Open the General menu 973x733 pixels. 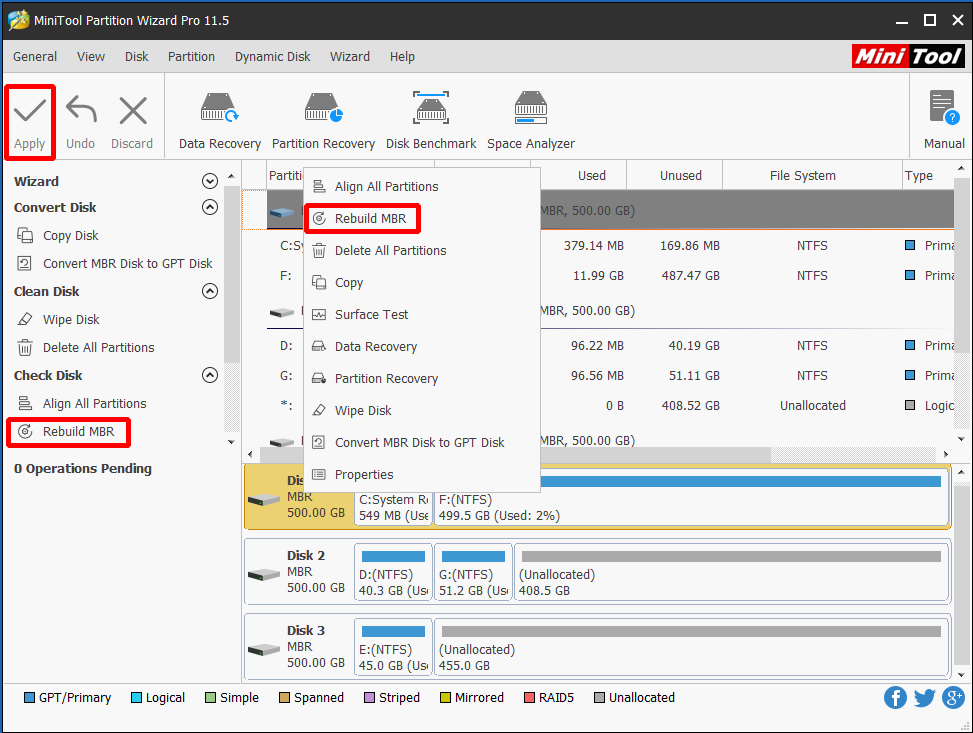click(35, 56)
